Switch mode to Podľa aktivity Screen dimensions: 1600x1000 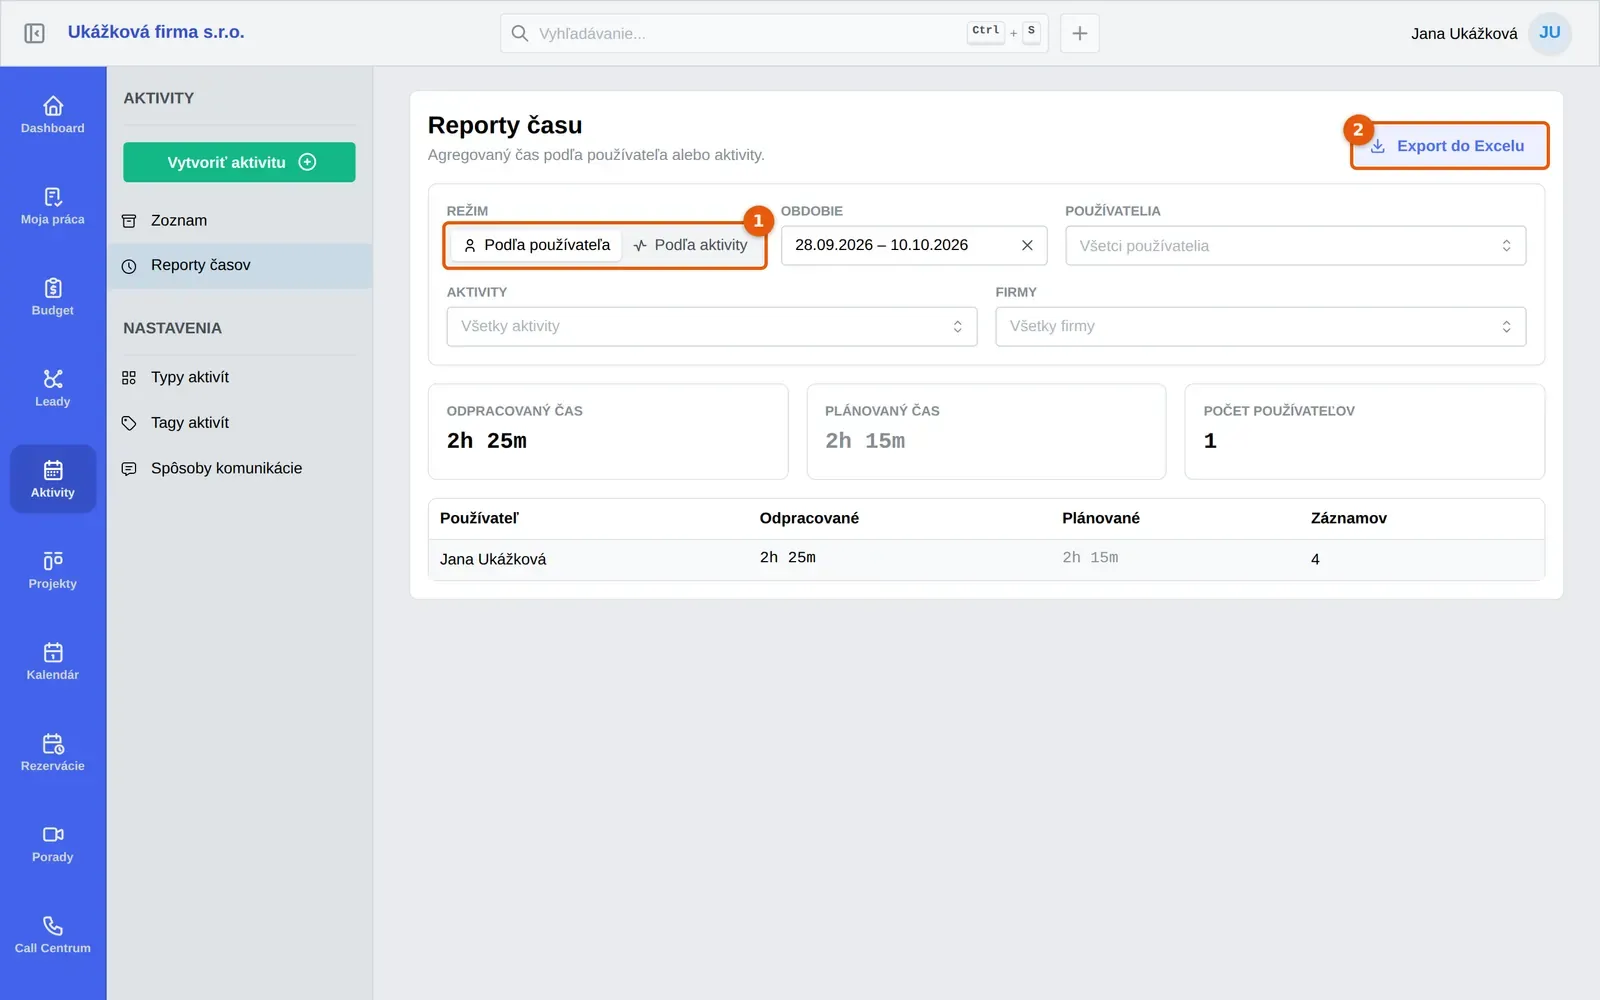(690, 245)
